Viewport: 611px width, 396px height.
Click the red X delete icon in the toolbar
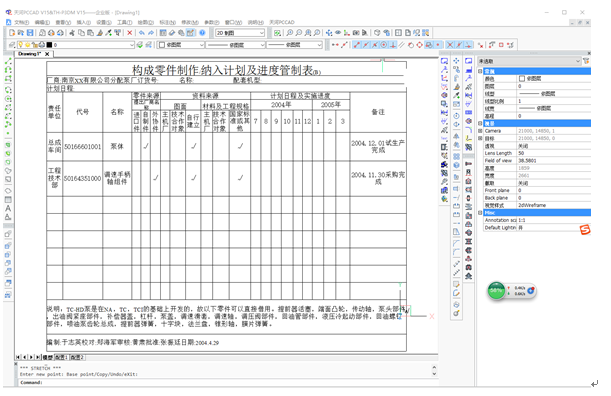(x=129, y=33)
